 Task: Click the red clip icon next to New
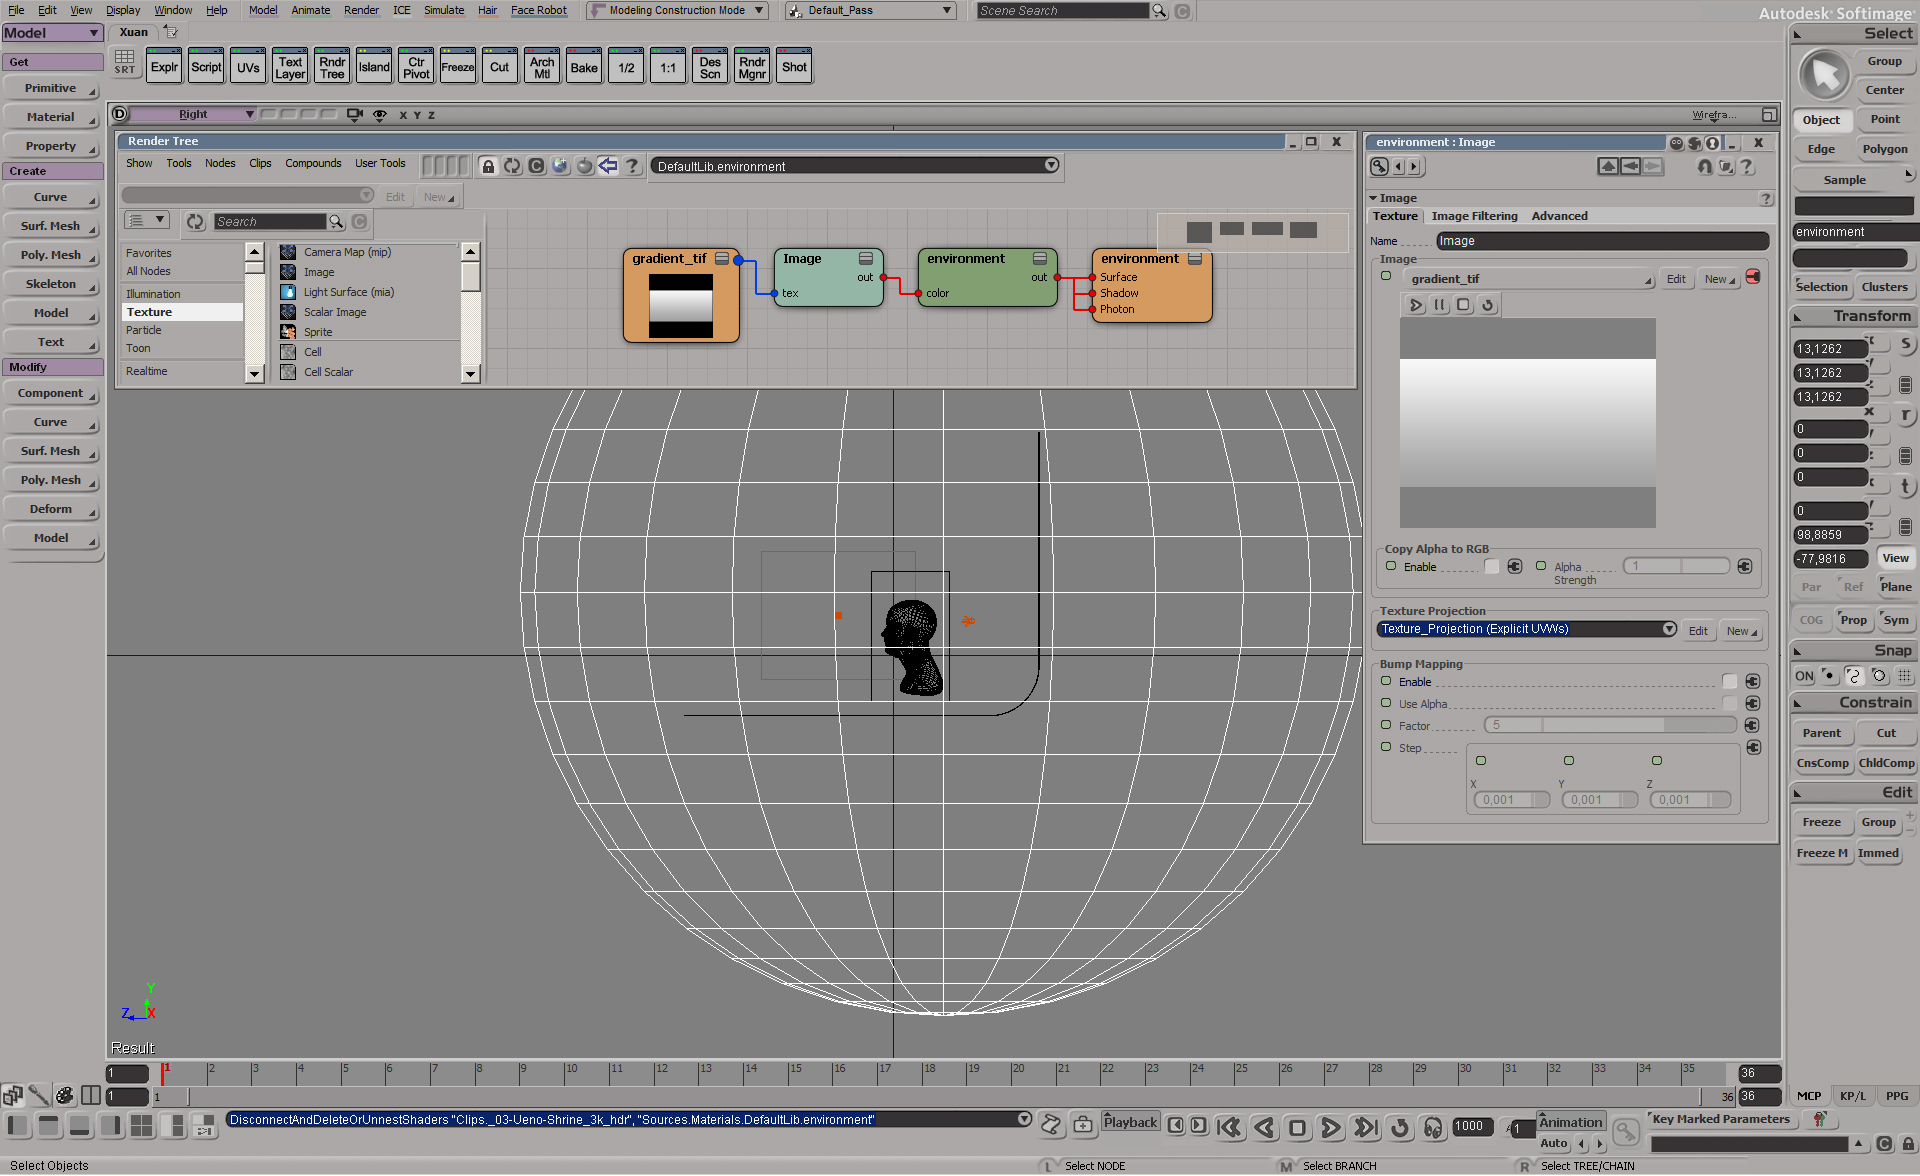pyautogui.click(x=1753, y=277)
